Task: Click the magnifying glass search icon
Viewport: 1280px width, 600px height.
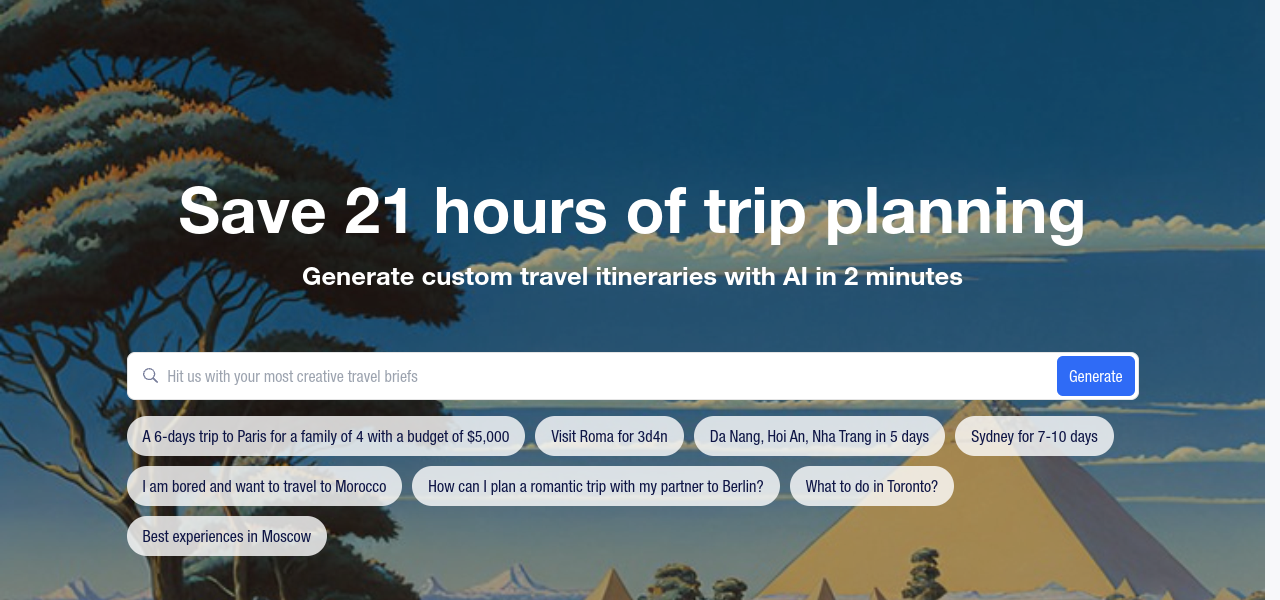Action: point(151,376)
